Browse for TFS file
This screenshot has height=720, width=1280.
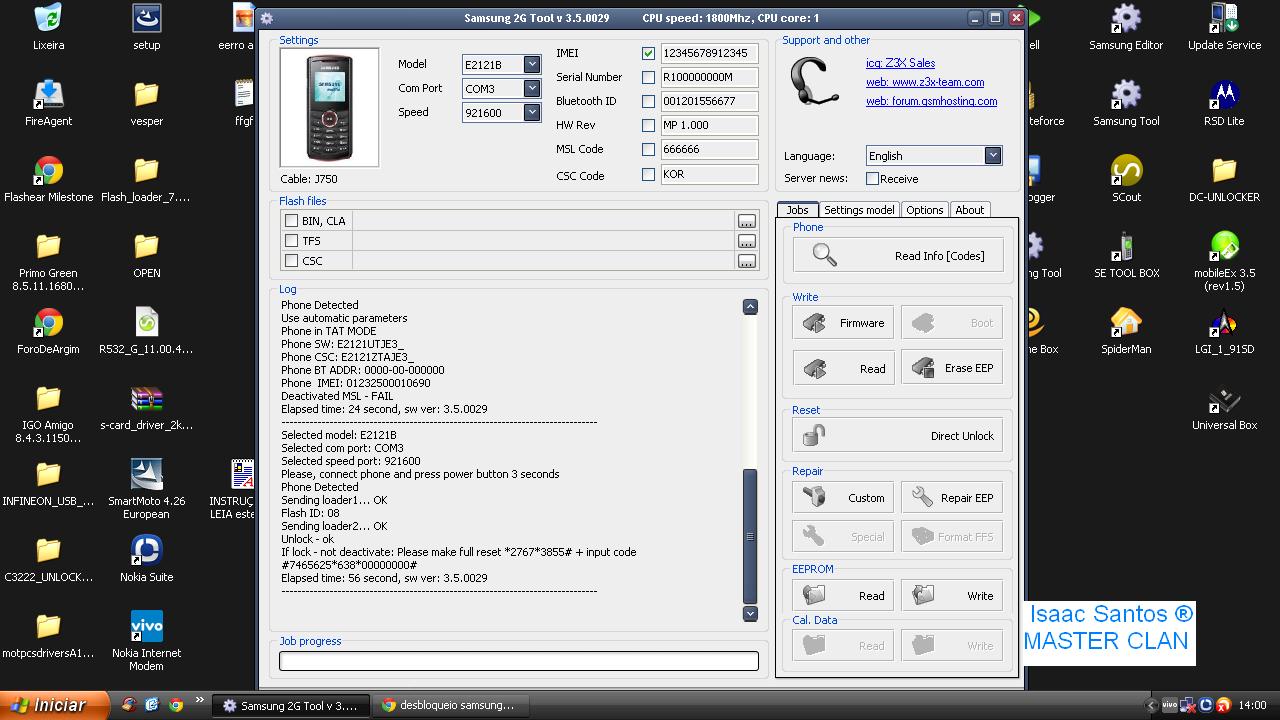click(x=747, y=241)
